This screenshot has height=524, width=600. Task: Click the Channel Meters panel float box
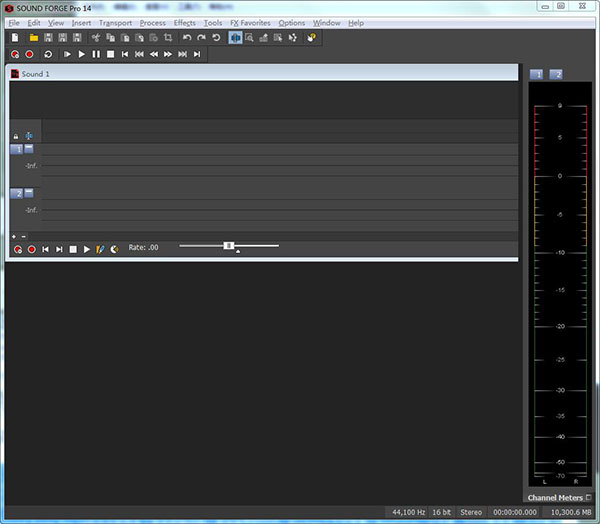[x=589, y=498]
